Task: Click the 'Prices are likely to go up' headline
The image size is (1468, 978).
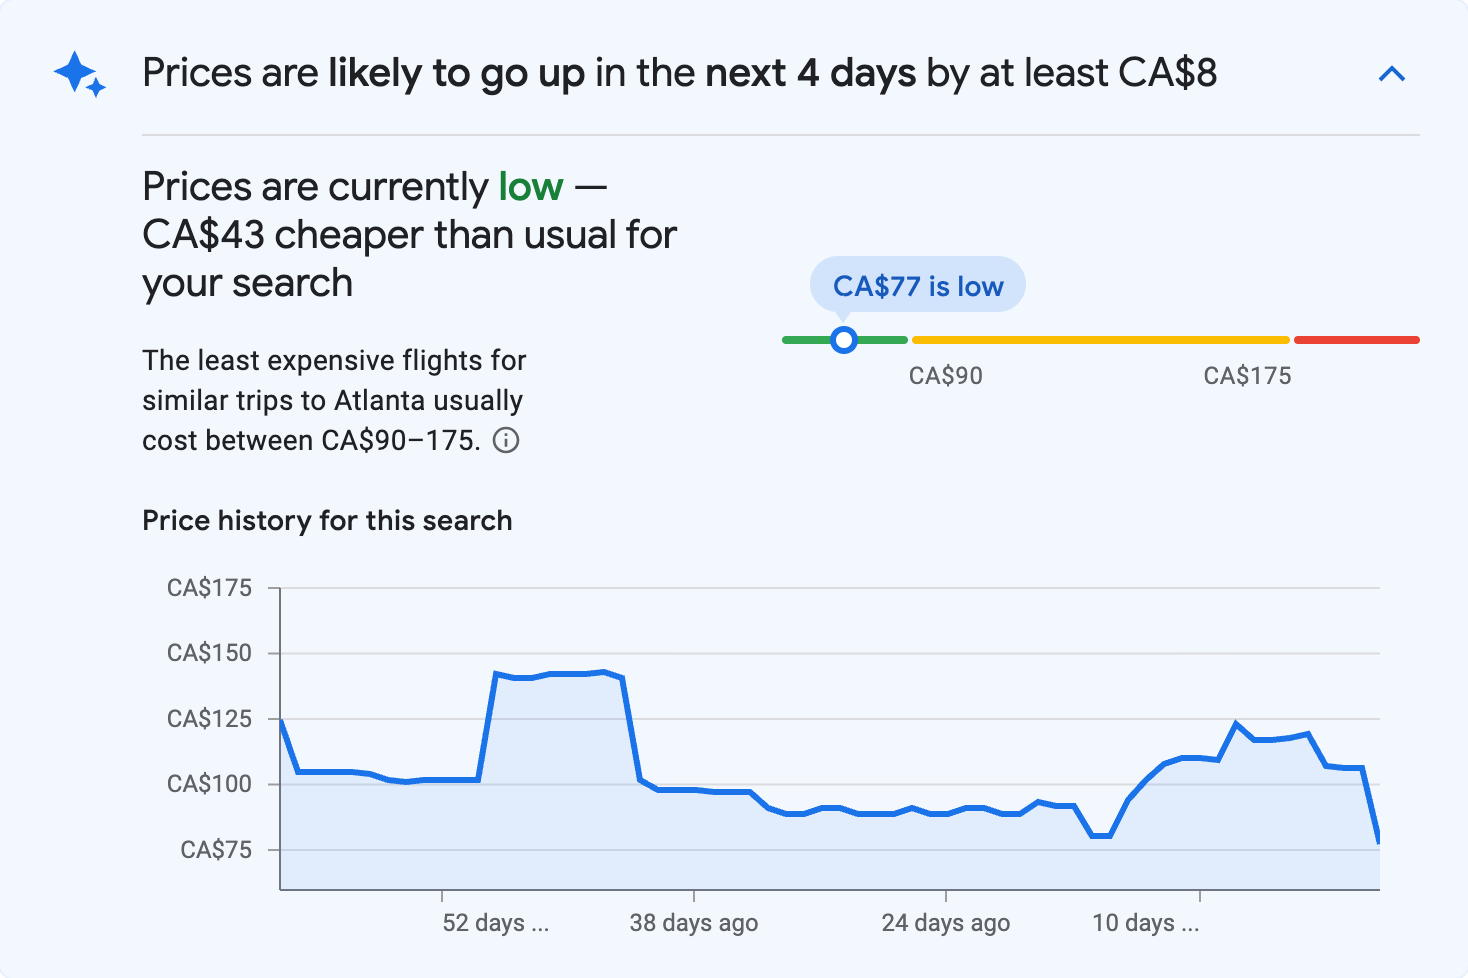Action: point(679,74)
